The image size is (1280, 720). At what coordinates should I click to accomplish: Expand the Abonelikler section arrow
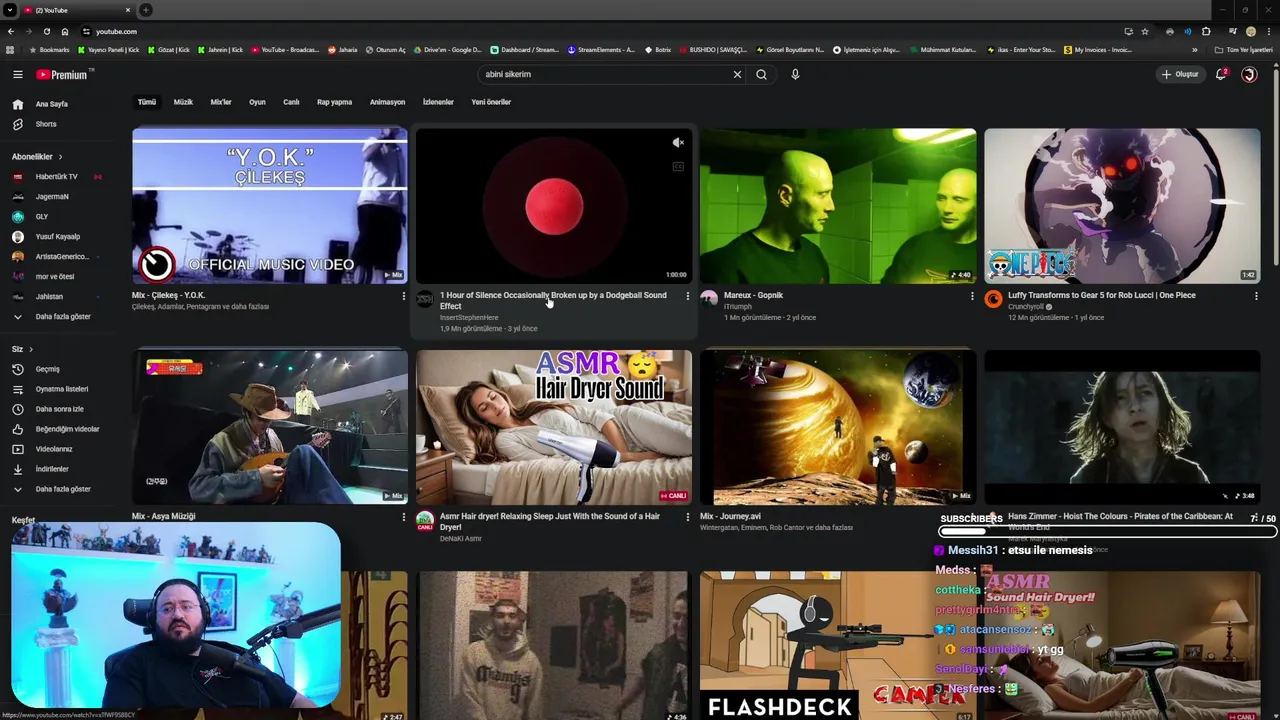(60, 157)
